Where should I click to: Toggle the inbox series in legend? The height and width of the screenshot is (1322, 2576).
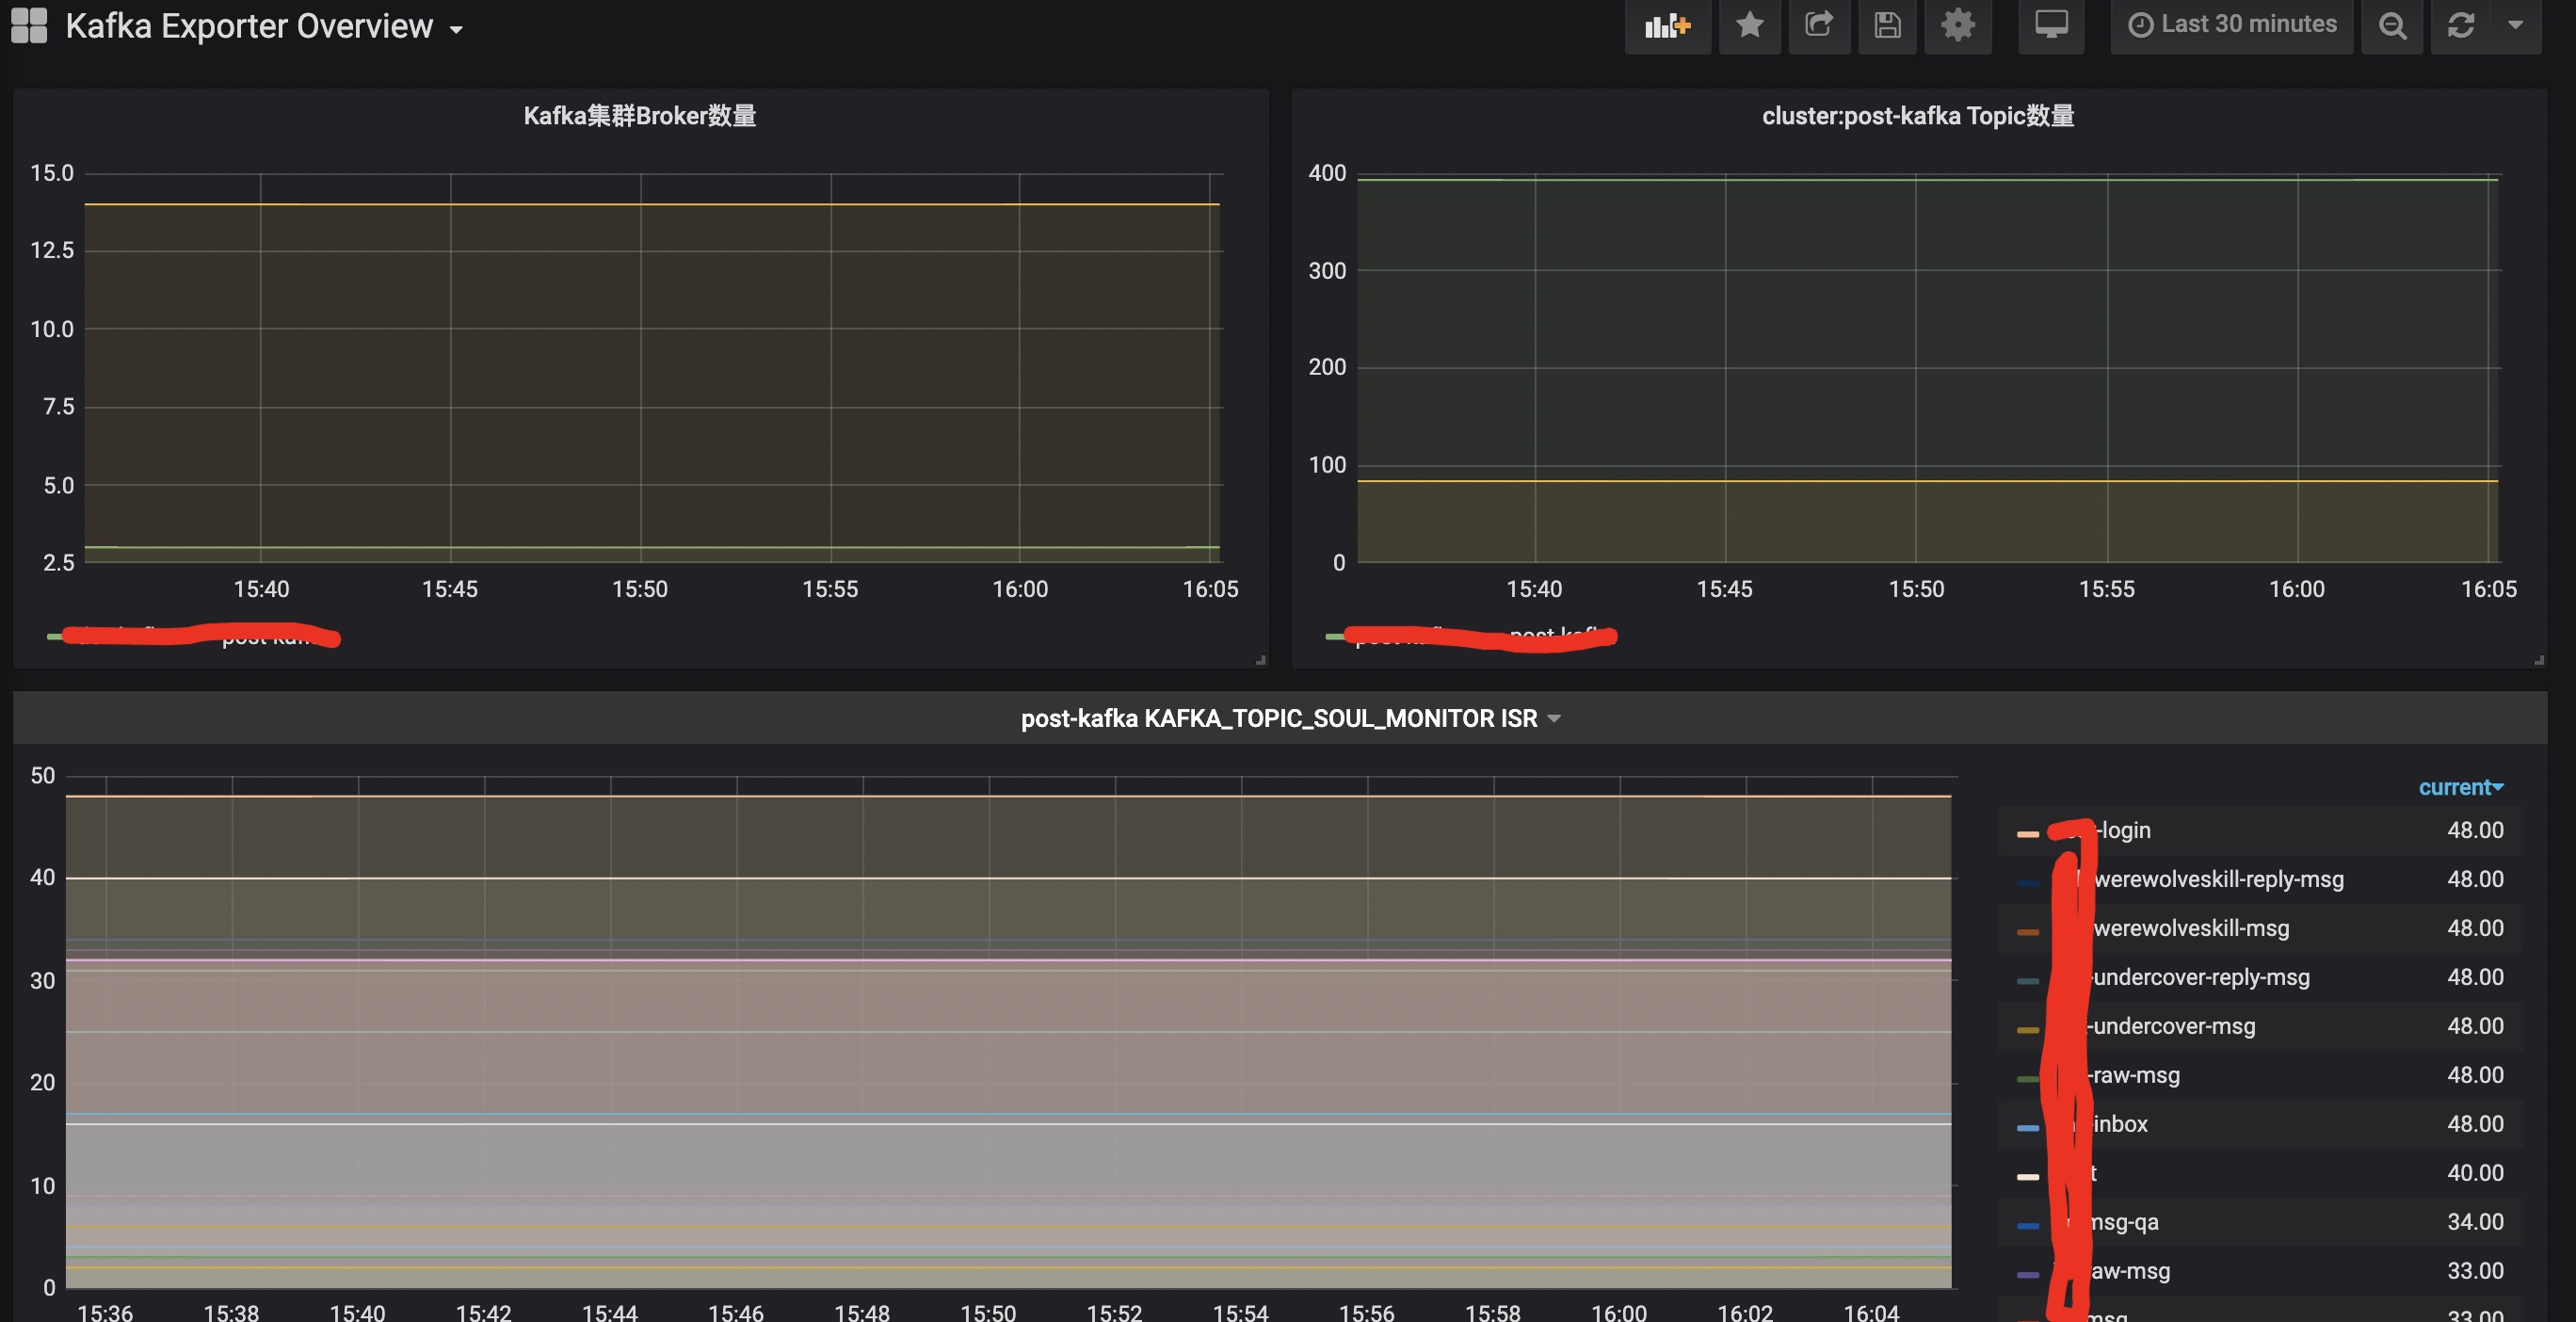coord(2120,1124)
